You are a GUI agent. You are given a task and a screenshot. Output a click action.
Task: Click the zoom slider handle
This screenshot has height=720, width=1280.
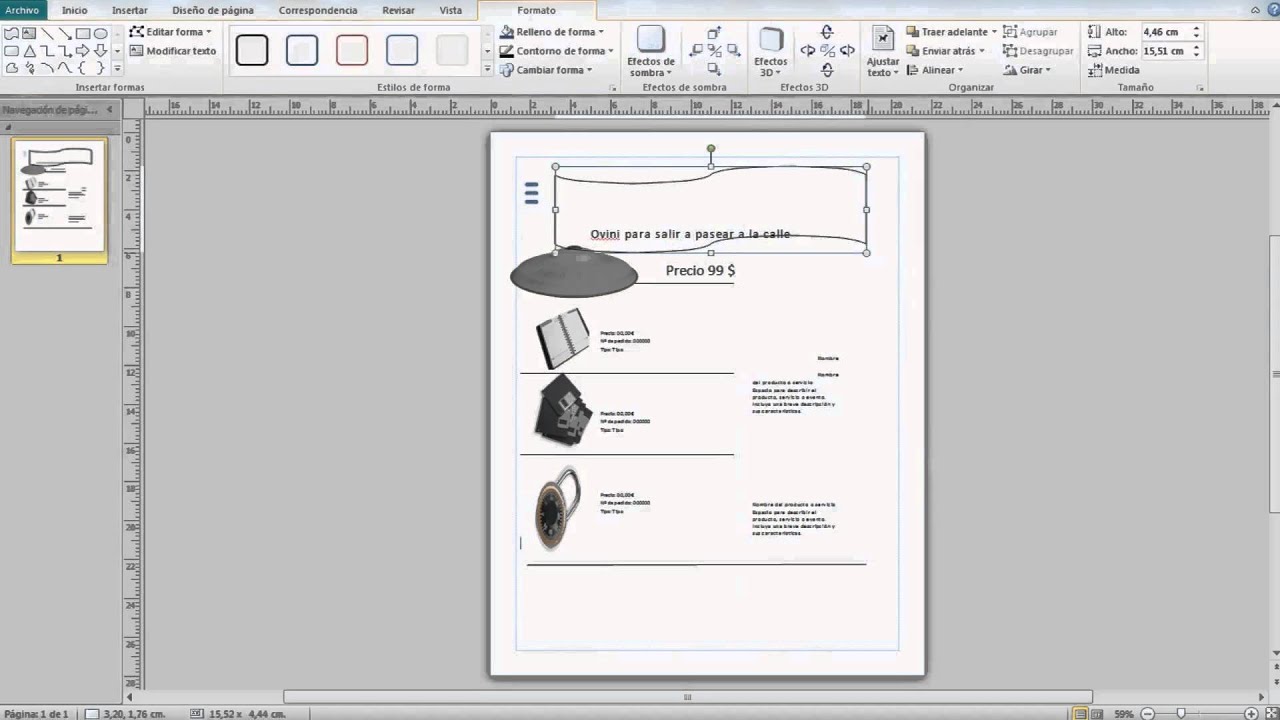click(1181, 713)
